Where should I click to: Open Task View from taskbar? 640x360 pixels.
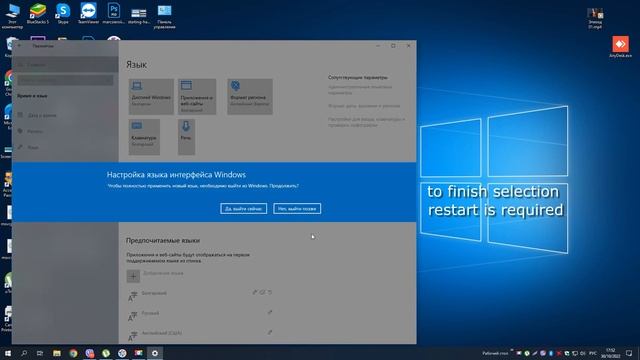(40, 353)
